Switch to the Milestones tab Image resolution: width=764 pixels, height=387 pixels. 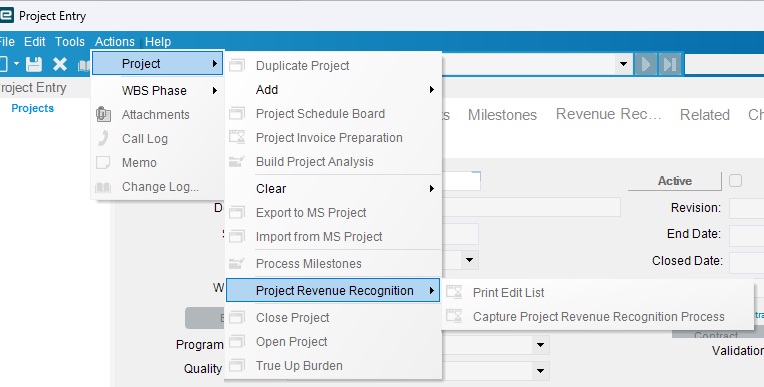(502, 115)
